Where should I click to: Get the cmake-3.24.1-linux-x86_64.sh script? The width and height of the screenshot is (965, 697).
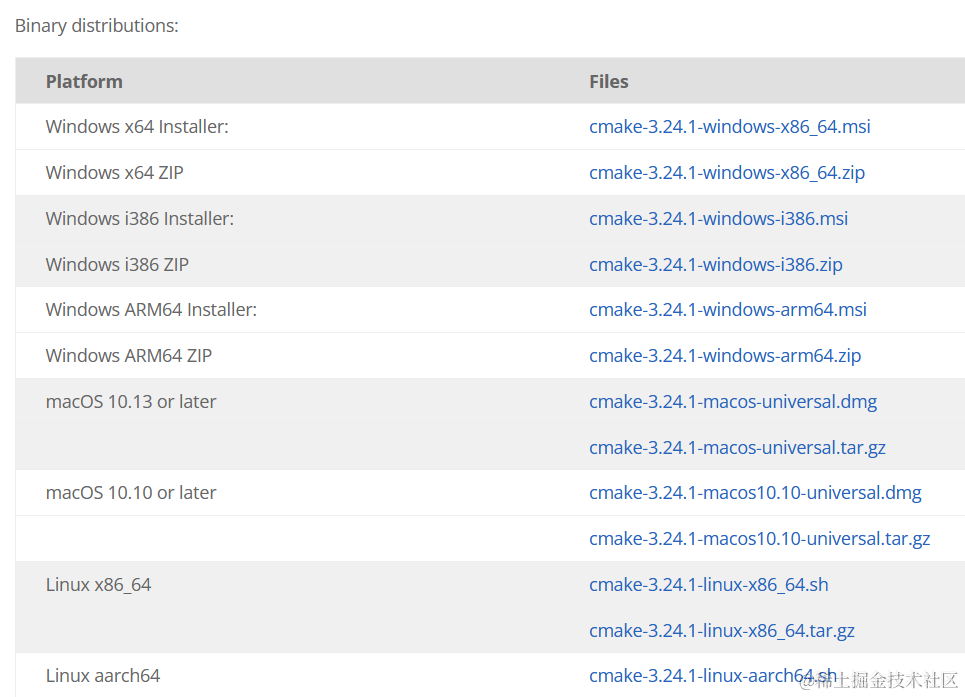click(x=708, y=585)
